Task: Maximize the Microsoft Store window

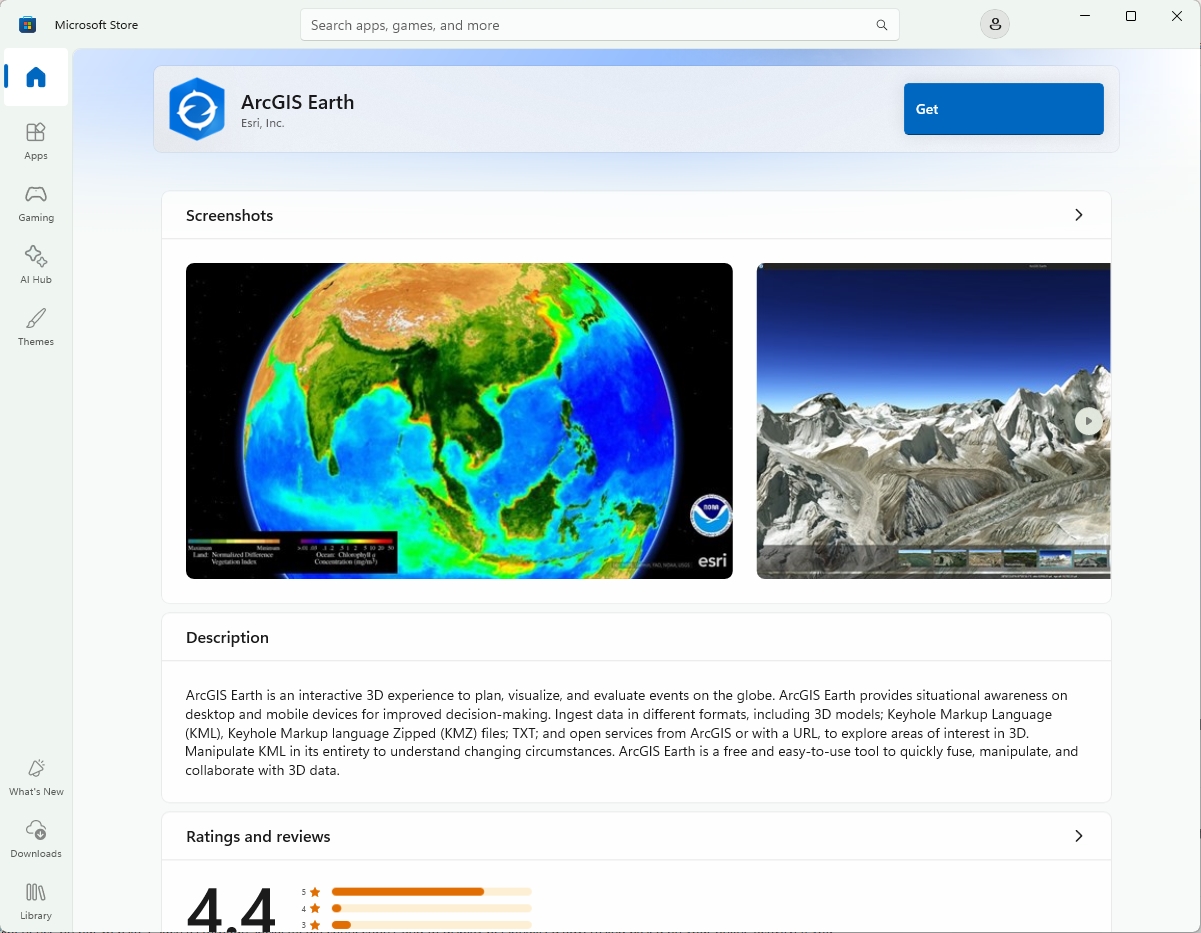Action: 1131,16
